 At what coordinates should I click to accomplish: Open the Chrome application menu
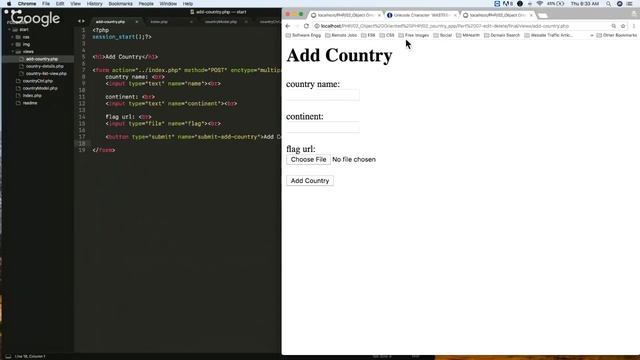tap(27, 4)
